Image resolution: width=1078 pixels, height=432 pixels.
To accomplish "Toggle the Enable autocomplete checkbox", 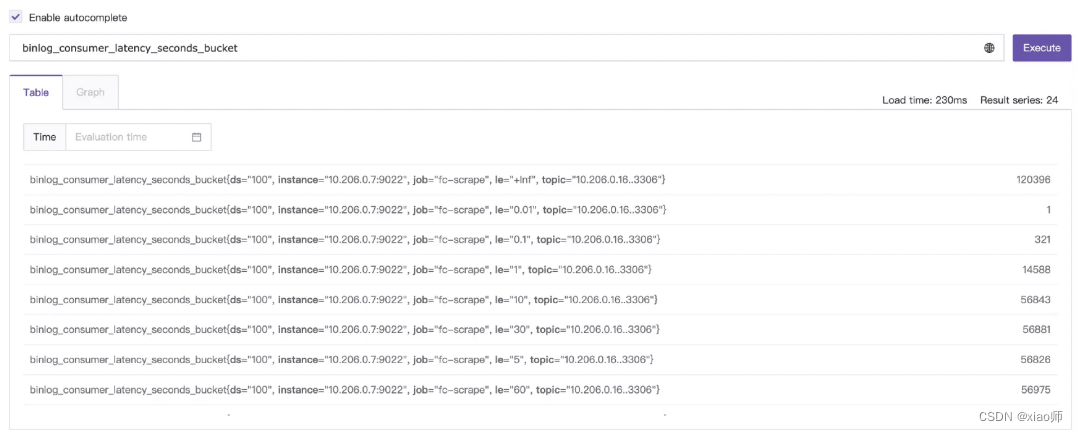I will click(15, 17).
